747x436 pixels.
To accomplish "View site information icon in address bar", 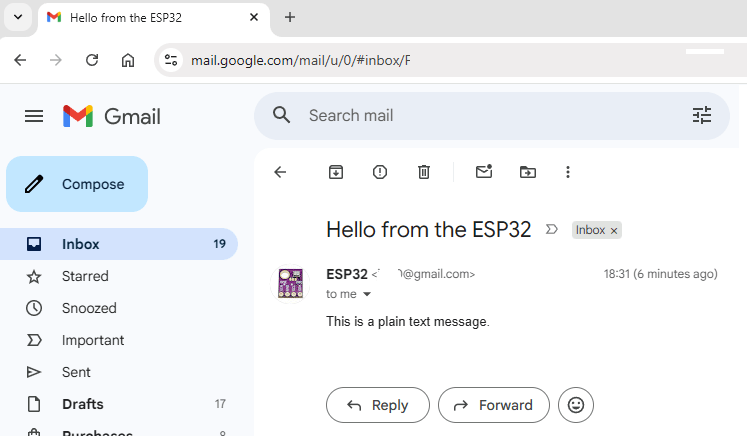I will 171,60.
